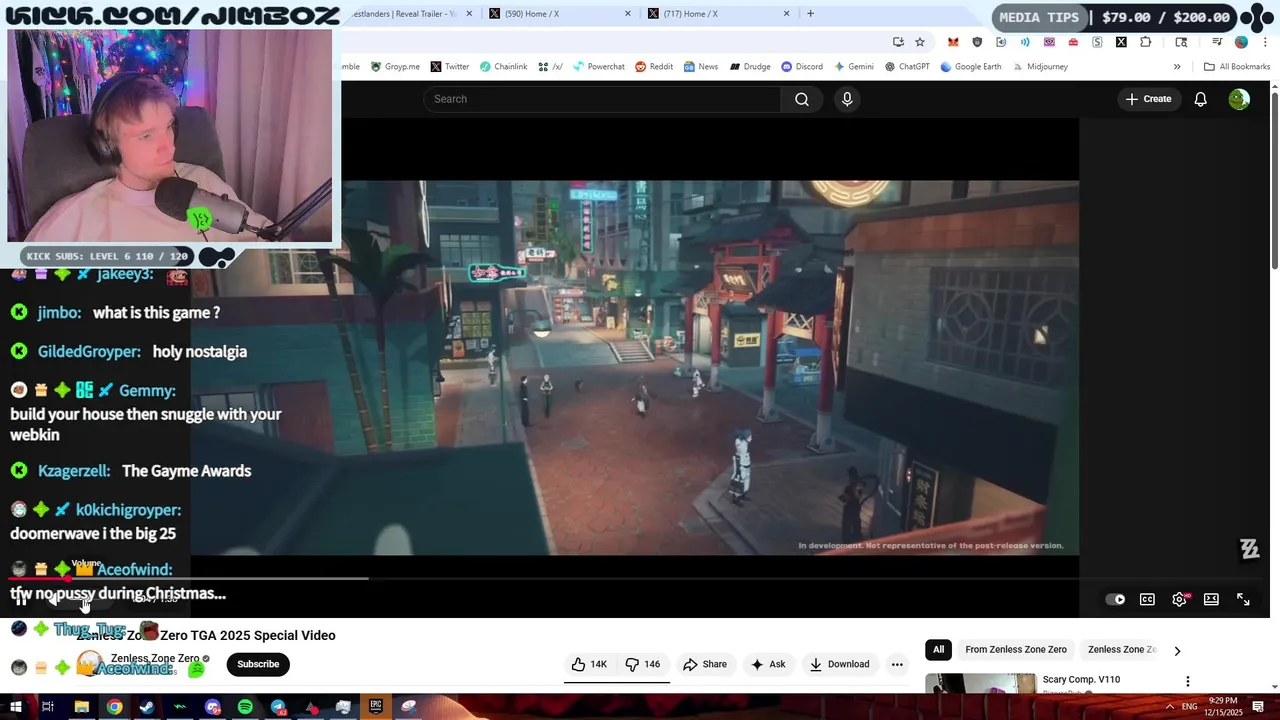This screenshot has width=1280, height=720.
Task: Start voice search with the microphone icon
Action: coord(847,99)
